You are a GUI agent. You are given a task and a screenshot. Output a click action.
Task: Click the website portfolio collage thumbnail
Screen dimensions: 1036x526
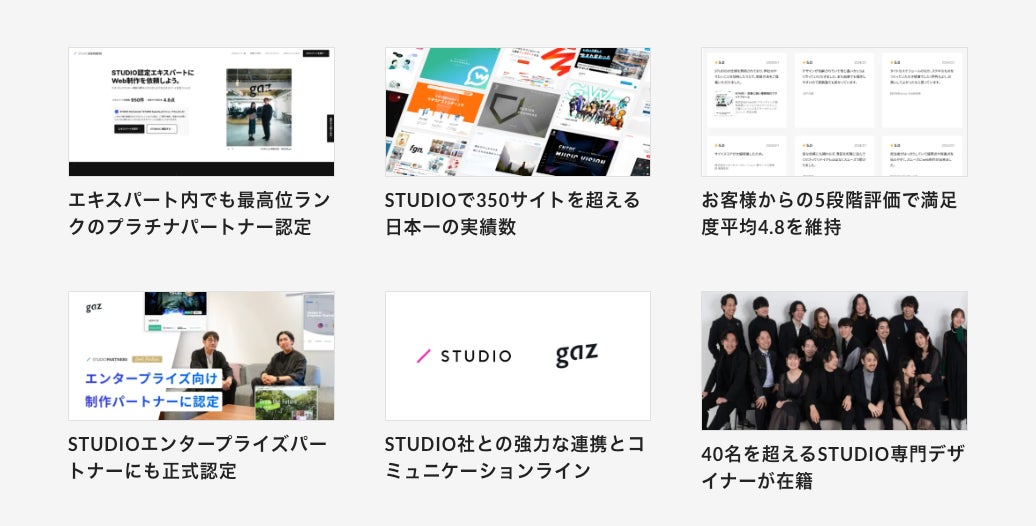click(x=518, y=112)
